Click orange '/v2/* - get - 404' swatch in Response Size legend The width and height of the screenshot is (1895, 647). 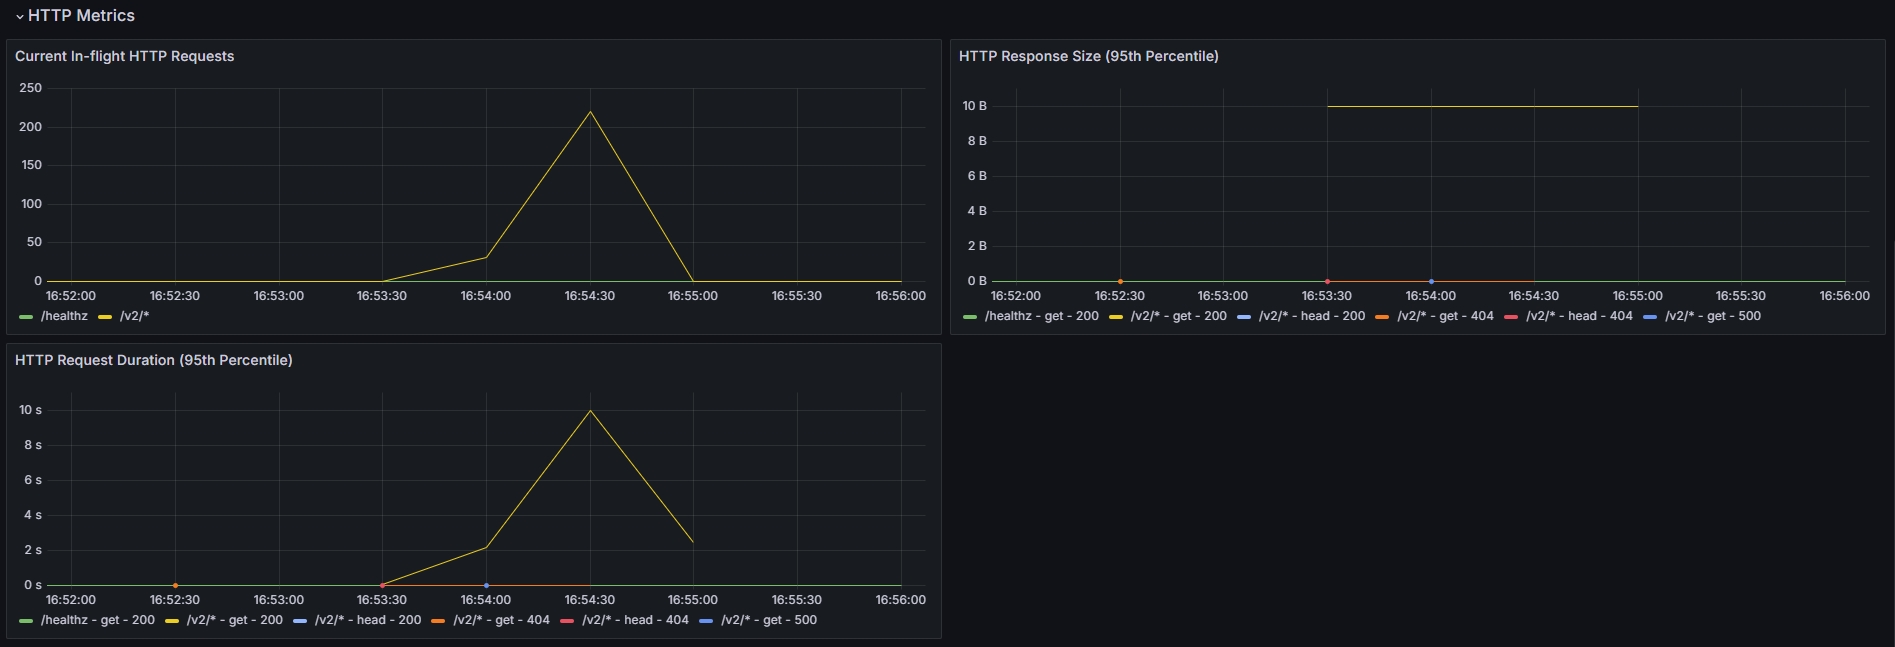tap(1382, 317)
